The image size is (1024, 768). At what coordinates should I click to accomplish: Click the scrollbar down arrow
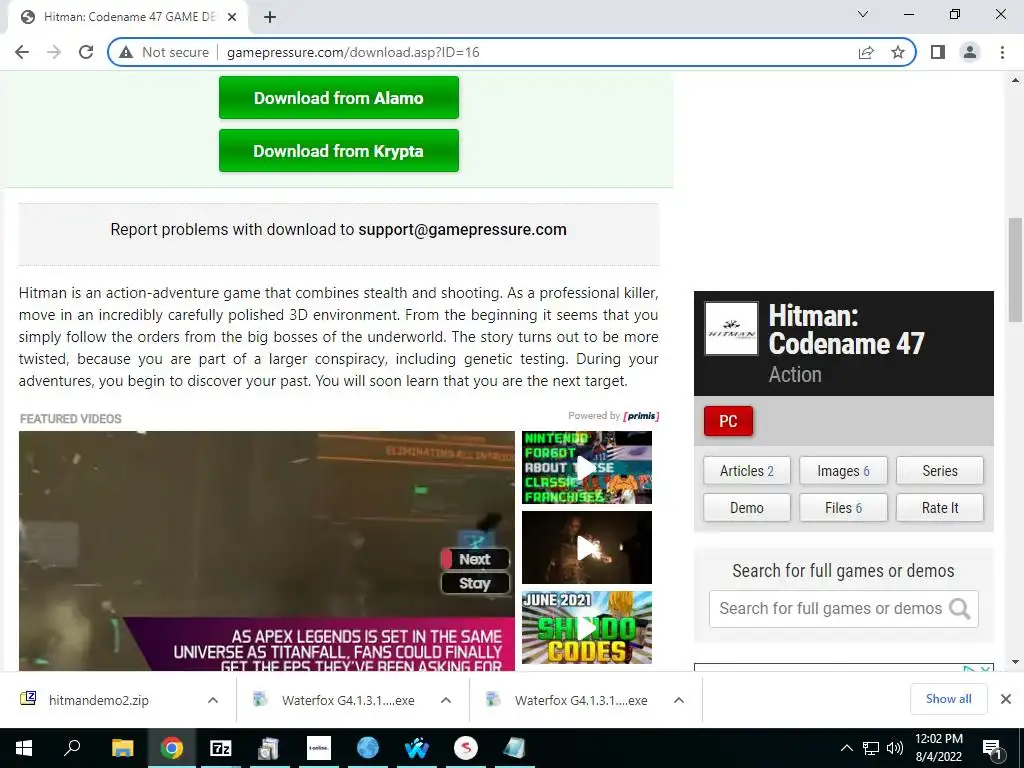(1015, 662)
